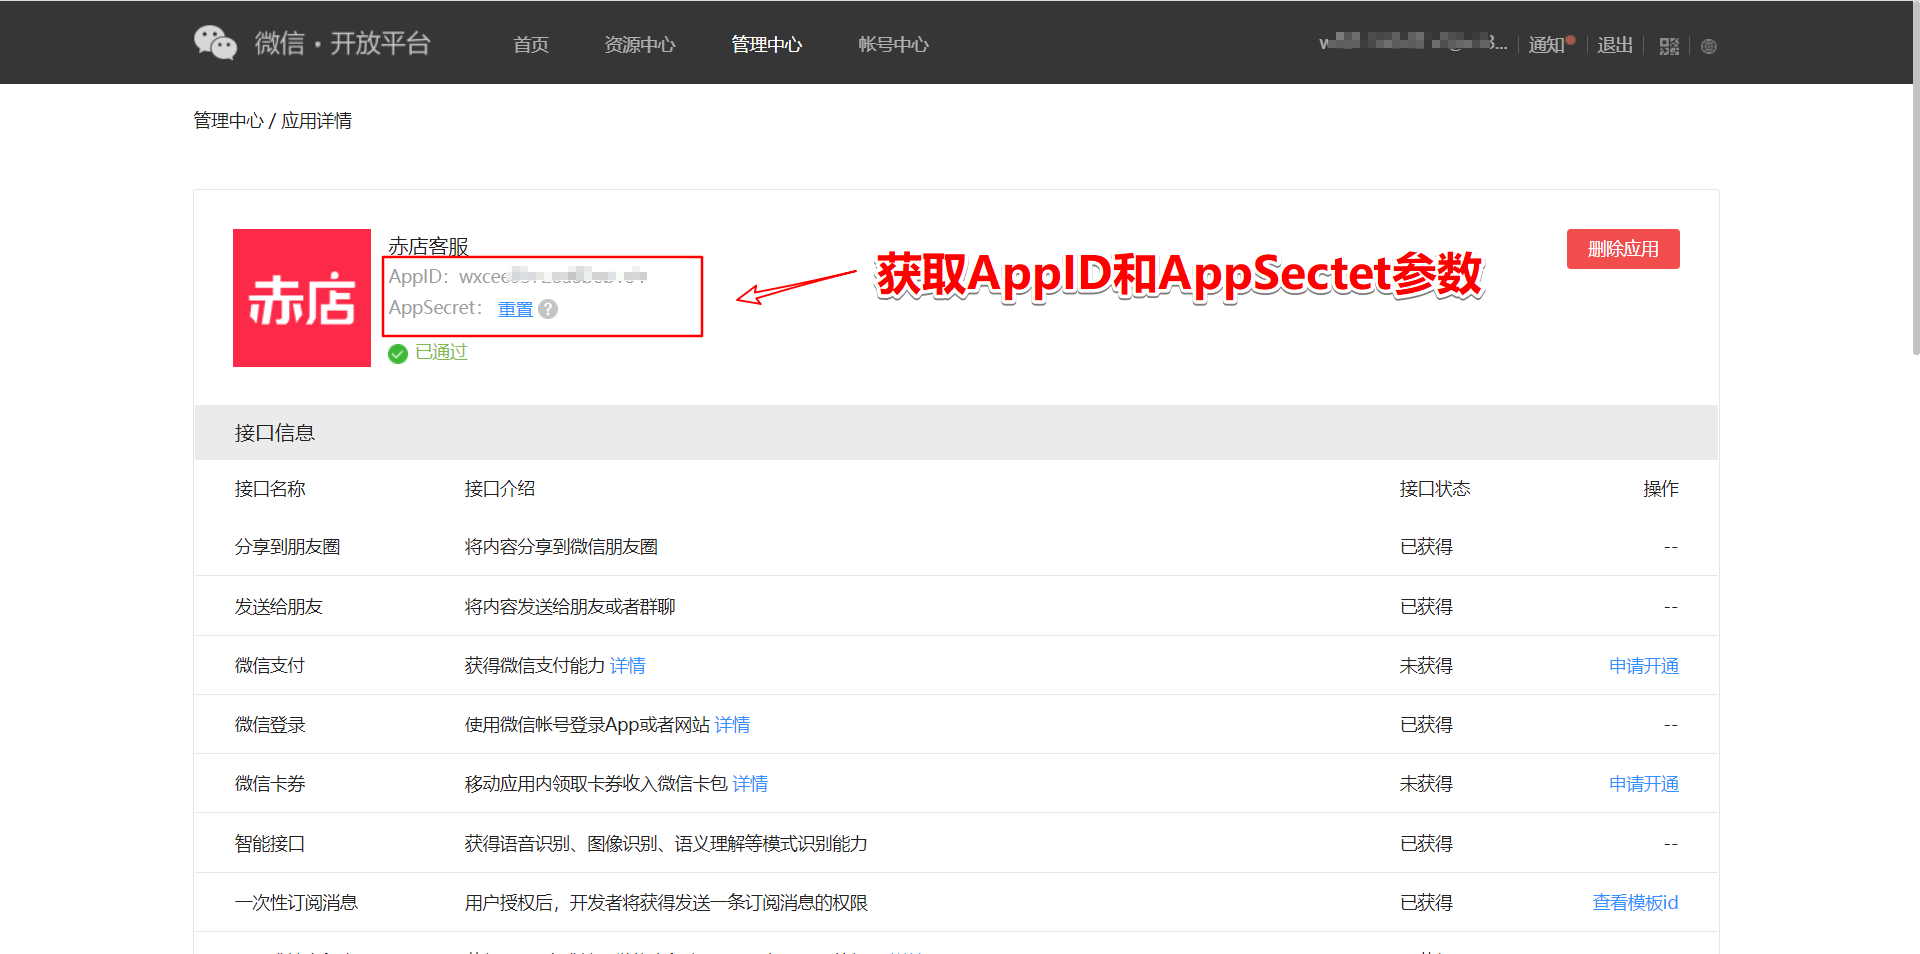Click the 微信支付 row name
Viewport: 1920px width, 954px height.
pos(270,666)
